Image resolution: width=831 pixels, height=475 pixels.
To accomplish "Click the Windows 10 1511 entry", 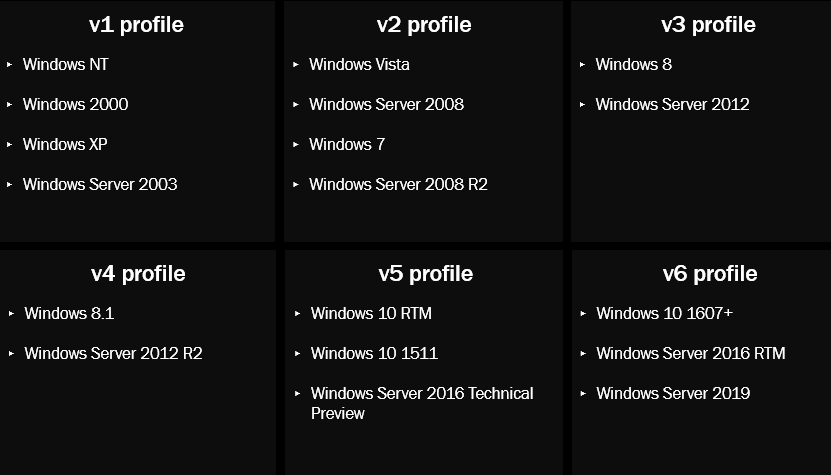I will 374,354.
